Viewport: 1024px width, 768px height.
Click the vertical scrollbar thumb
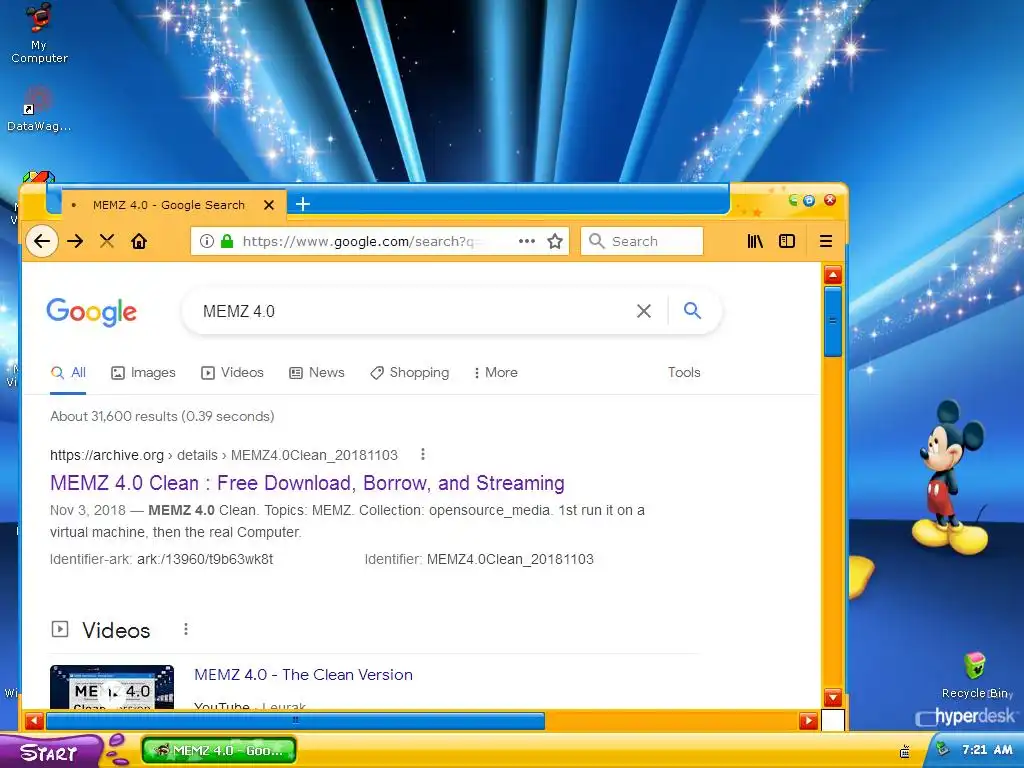tap(833, 322)
